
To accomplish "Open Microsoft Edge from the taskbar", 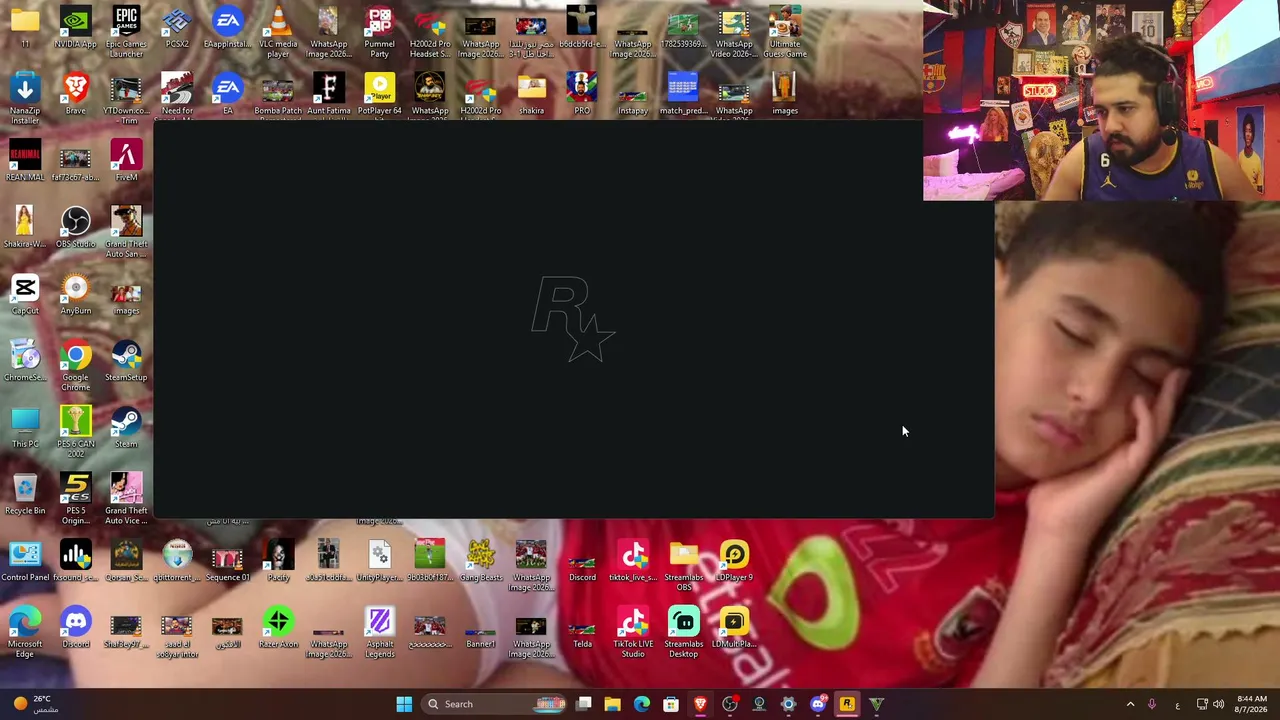I will [642, 704].
